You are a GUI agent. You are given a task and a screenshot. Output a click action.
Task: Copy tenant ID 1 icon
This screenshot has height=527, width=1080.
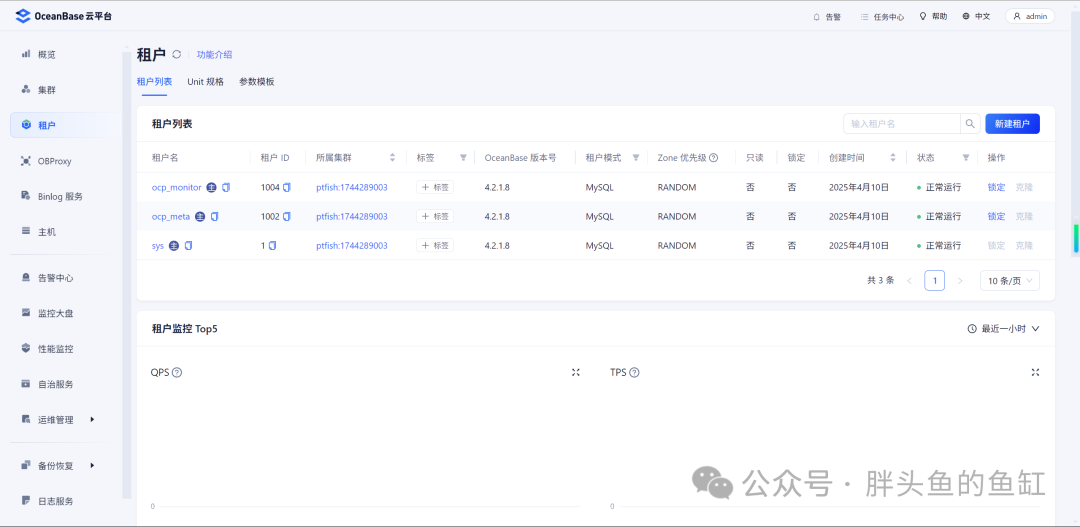[x=273, y=245]
